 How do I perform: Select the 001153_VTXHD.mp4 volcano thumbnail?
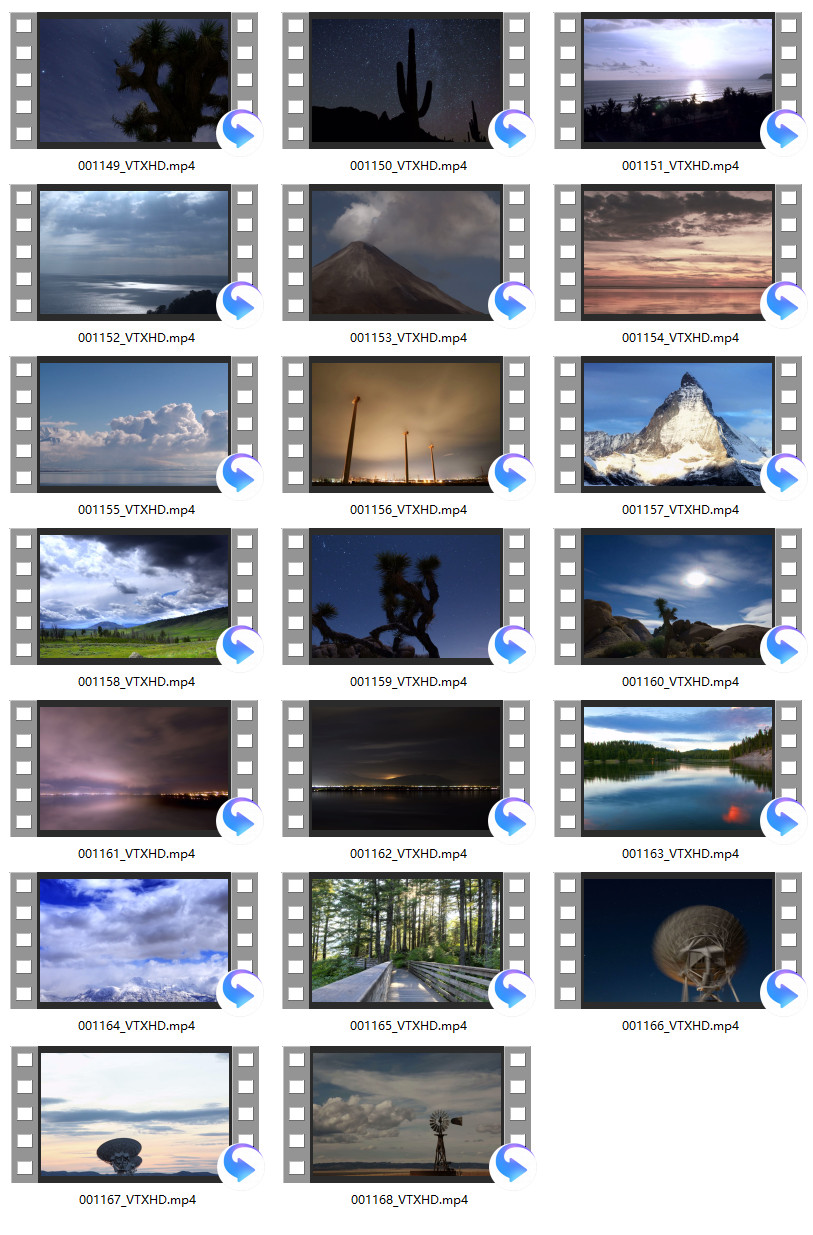coord(406,252)
